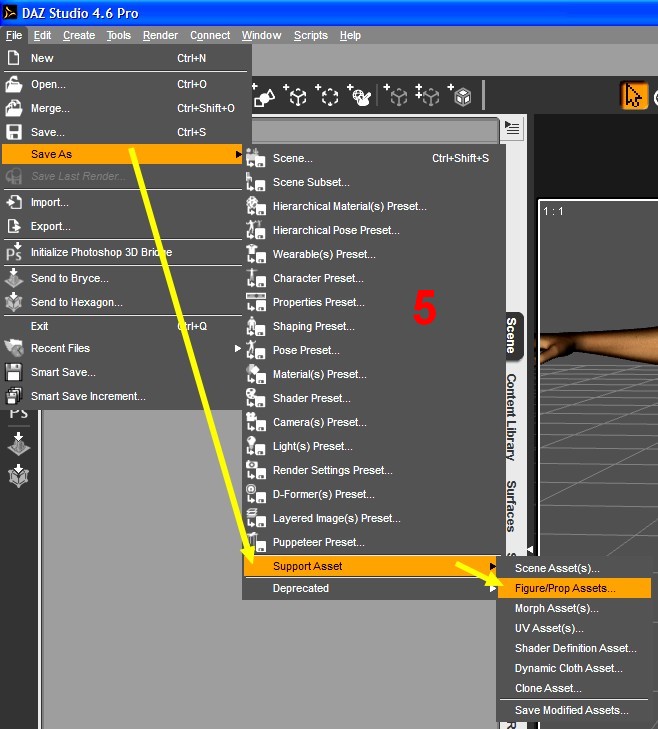
Task: Open the Connect menu
Action: click(x=210, y=35)
